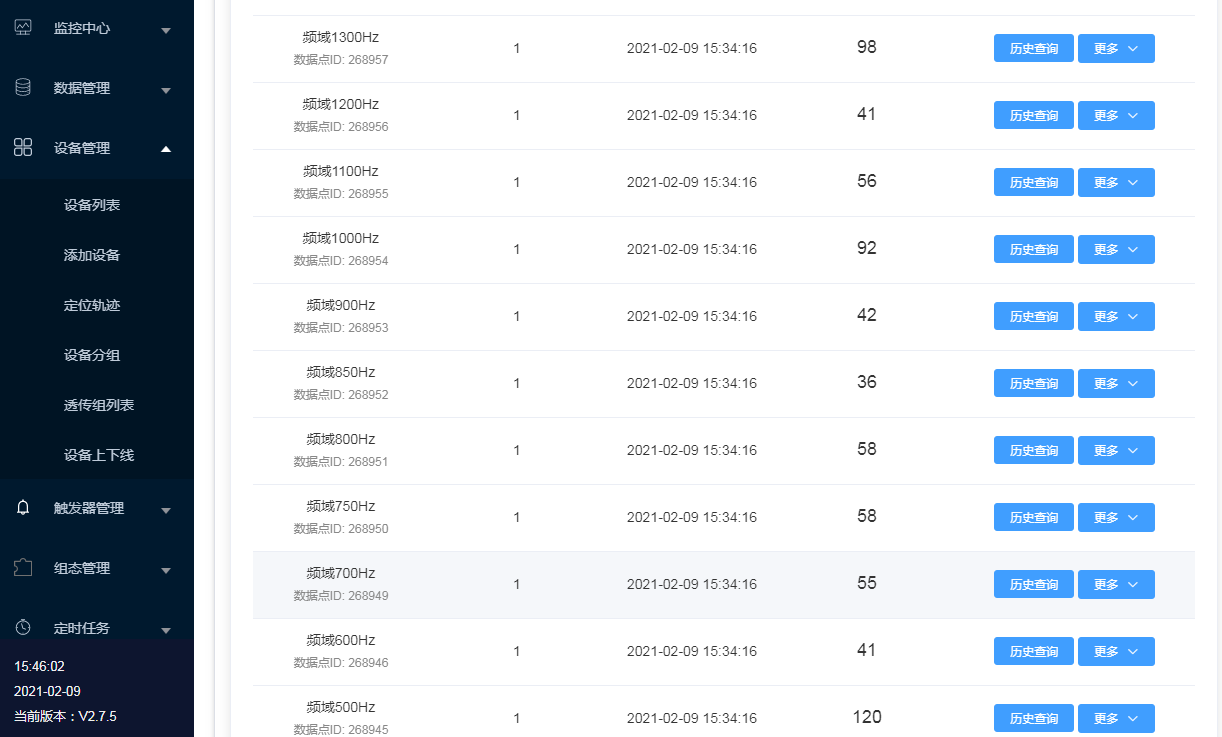The image size is (1222, 737).
Task: Click the trigger management bell icon
Action: [23, 508]
